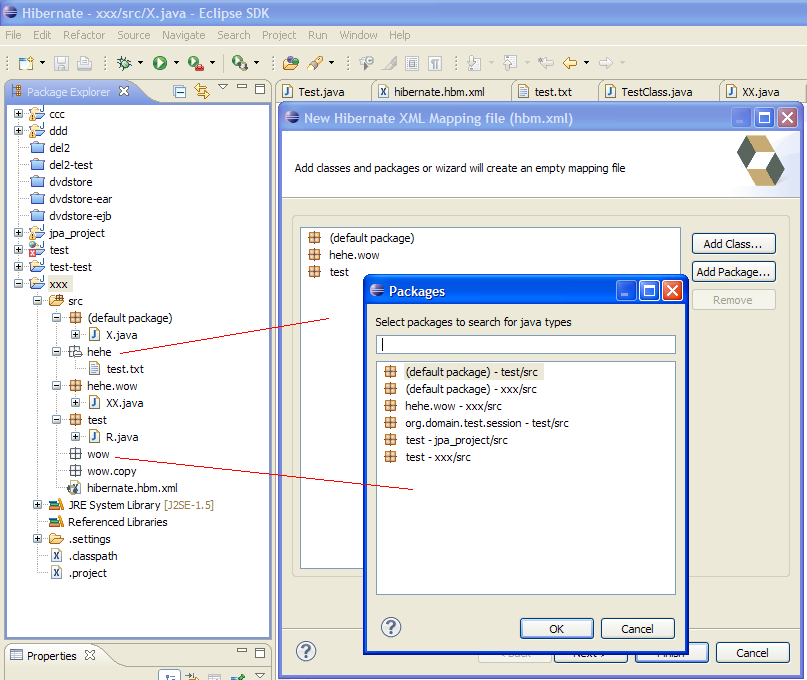The height and width of the screenshot is (680, 807).
Task: Maximize the Package Explorer view
Action: 260,89
